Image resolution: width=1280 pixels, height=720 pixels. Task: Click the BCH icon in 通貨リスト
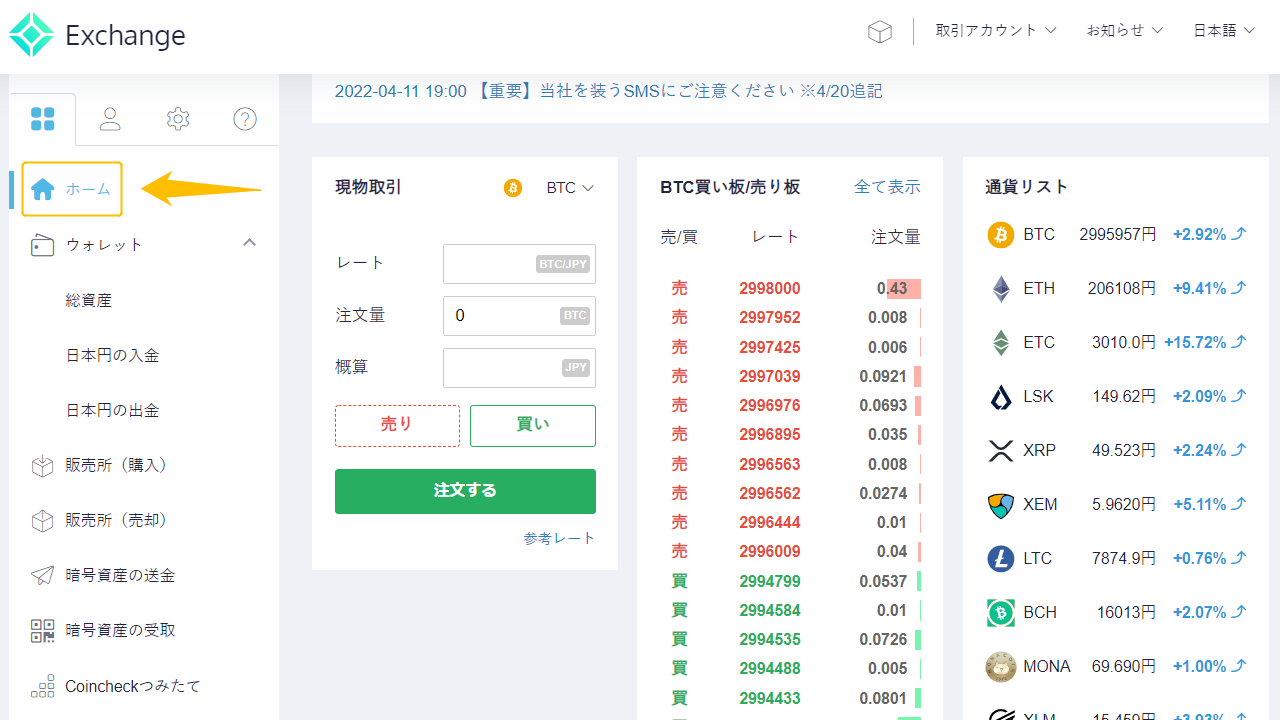tap(1001, 613)
